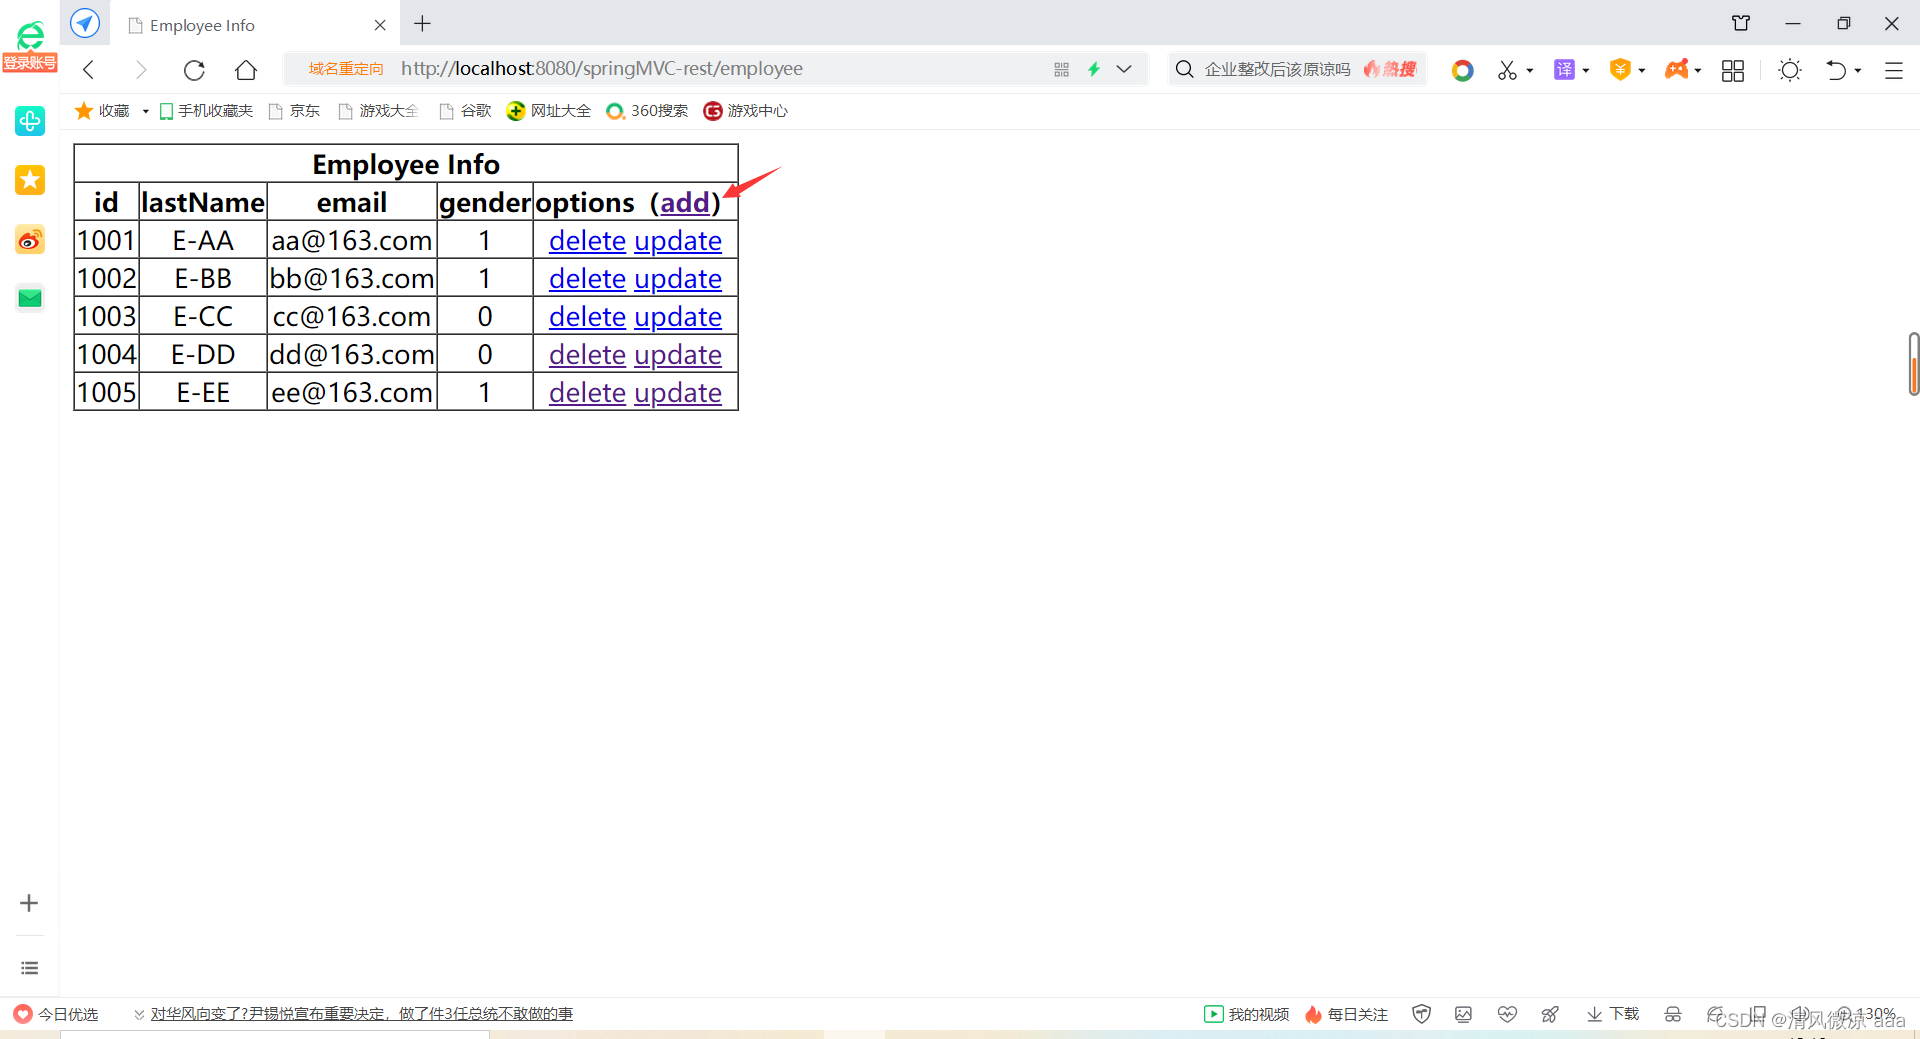Delete employee 1002 E-BB
1920x1039 pixels.
point(587,279)
